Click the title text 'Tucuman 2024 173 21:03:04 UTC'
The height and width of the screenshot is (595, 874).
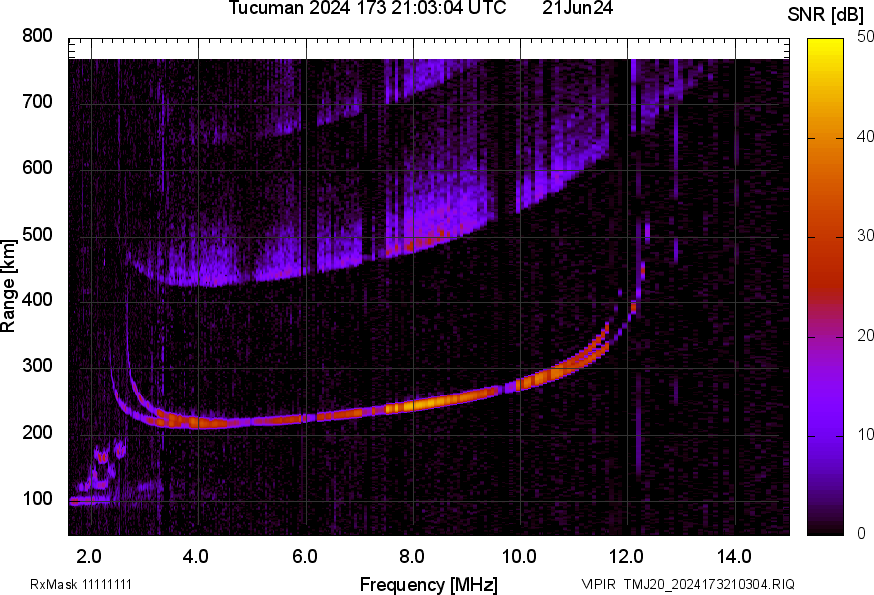point(367,8)
